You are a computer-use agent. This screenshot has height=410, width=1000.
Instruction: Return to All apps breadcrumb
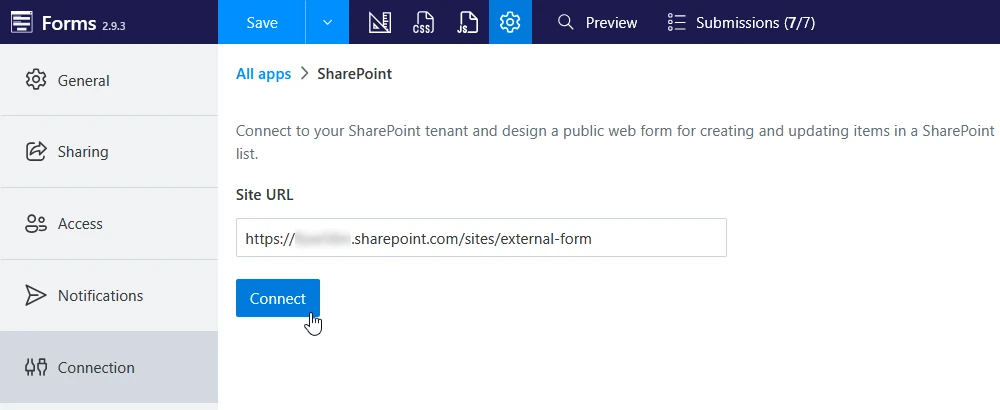pos(263,74)
